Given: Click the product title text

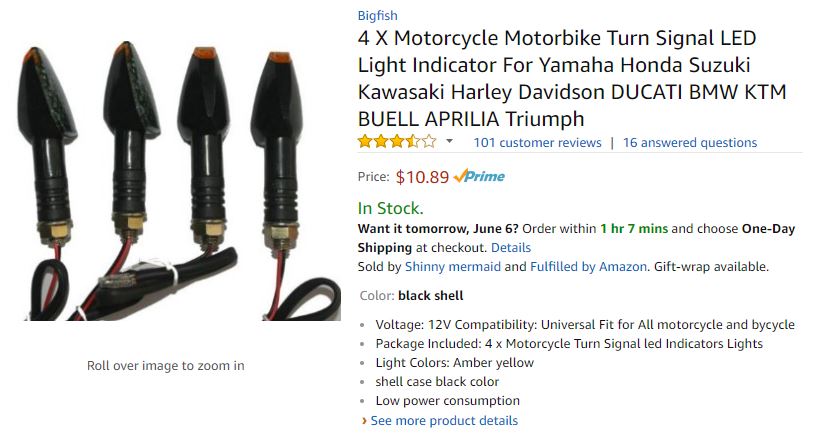Looking at the screenshot, I should (572, 78).
